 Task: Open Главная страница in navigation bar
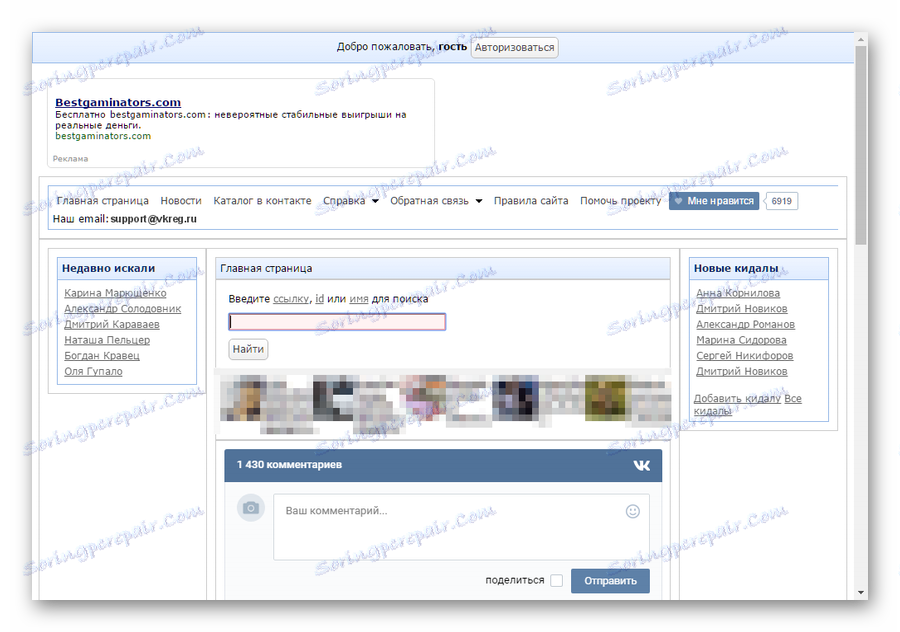point(102,201)
